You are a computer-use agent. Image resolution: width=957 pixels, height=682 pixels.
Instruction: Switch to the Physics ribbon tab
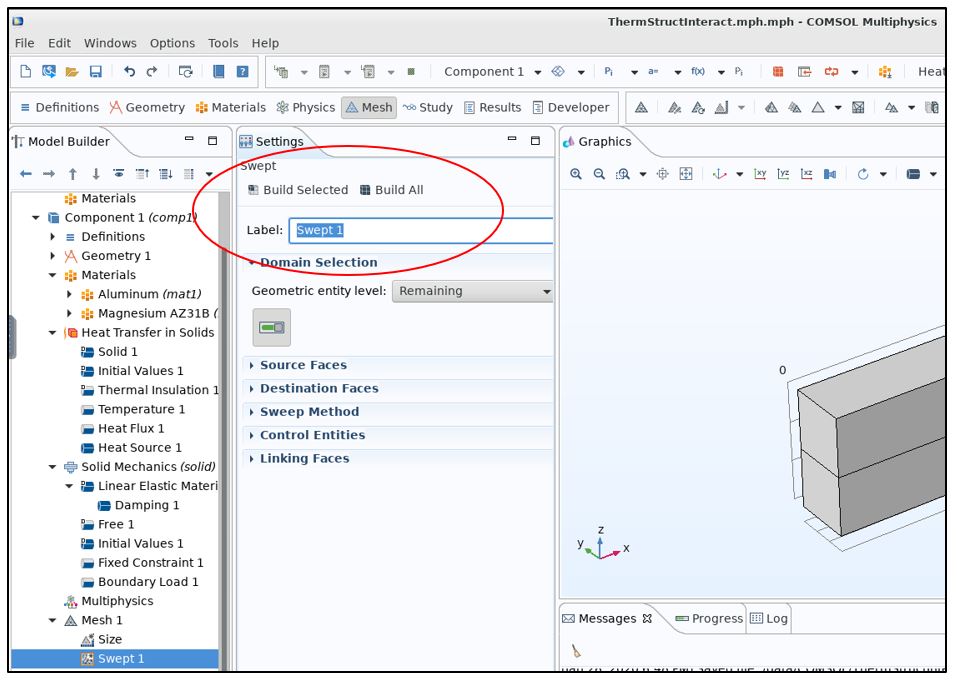coord(305,107)
